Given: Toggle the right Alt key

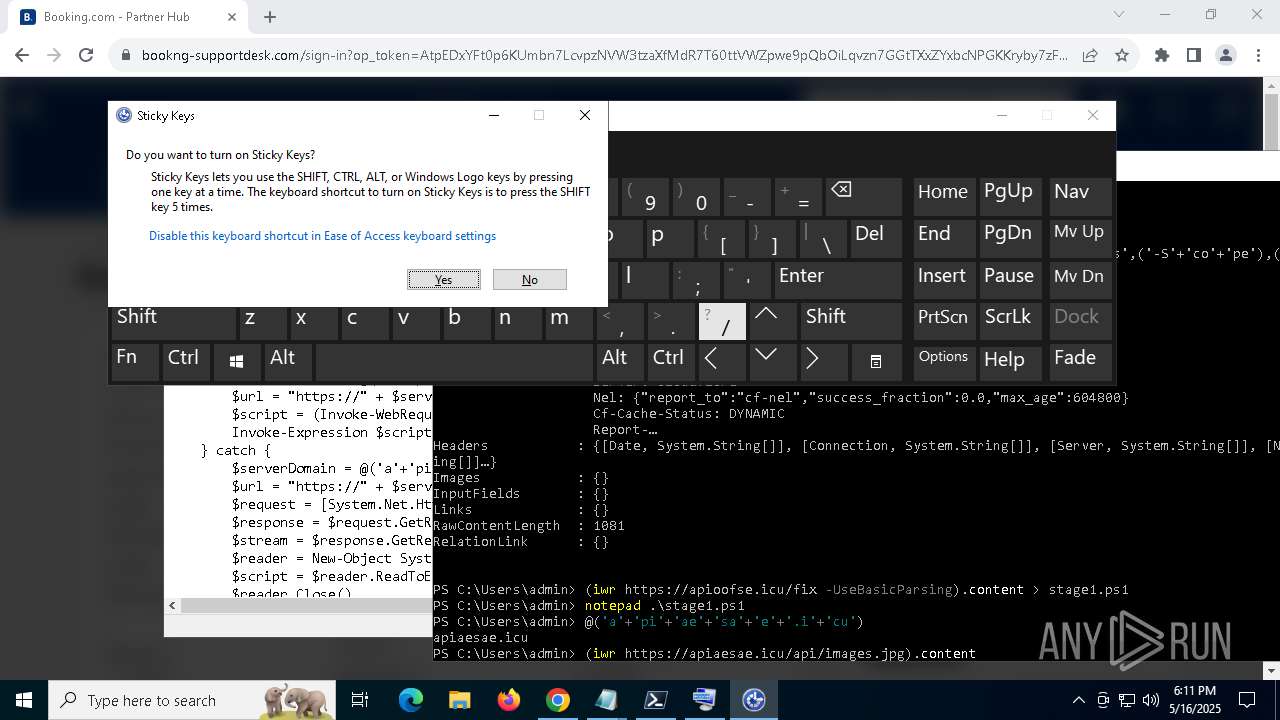Looking at the screenshot, I should [x=620, y=362].
